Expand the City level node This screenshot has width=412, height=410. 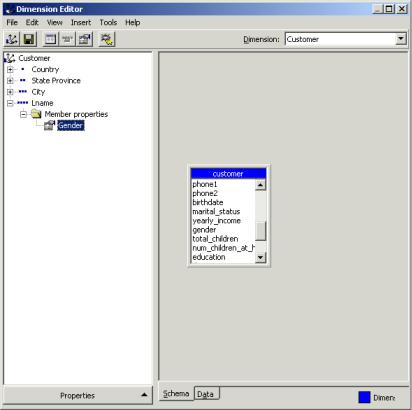click(x=10, y=92)
